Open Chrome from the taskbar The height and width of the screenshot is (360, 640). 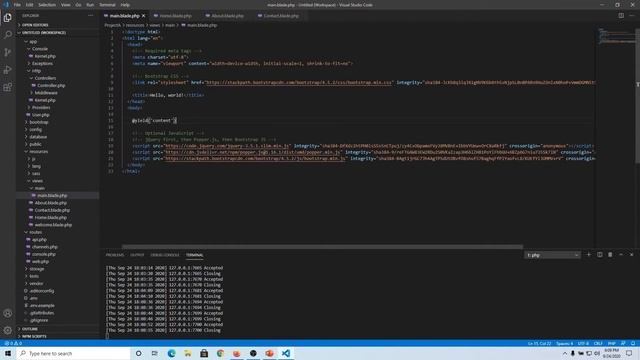pos(220,353)
